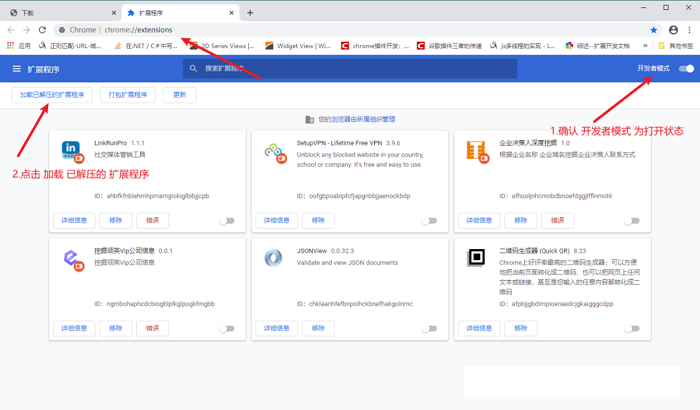Click the LinkRunPro extension icon
The image size is (700, 410).
(72, 151)
